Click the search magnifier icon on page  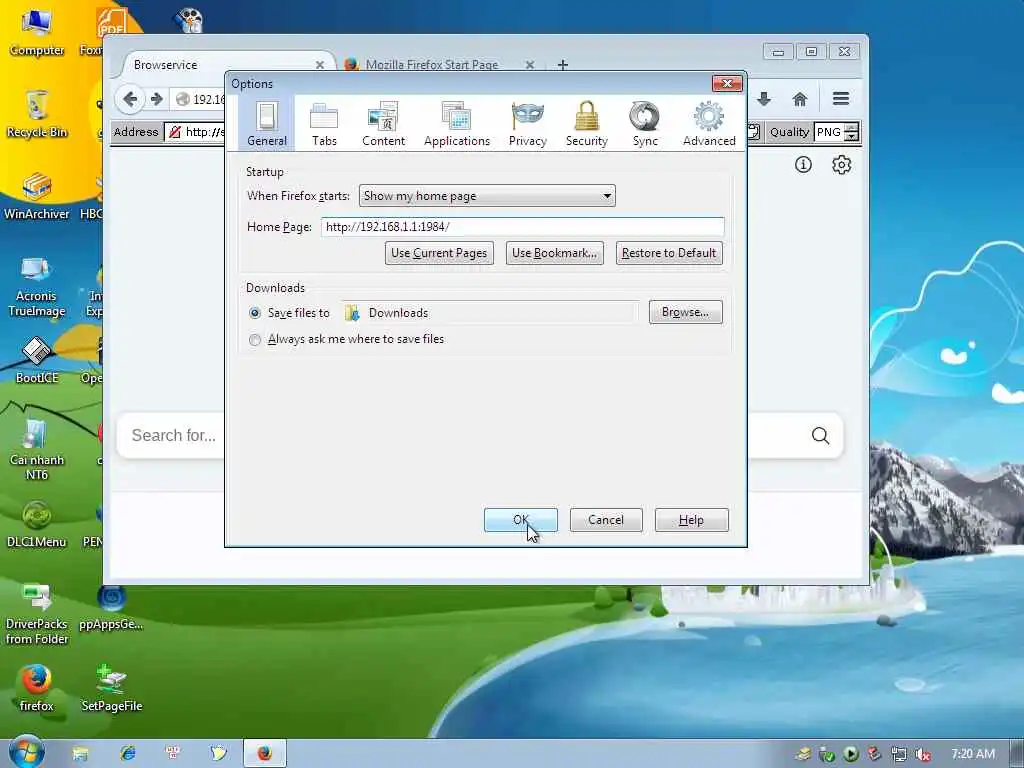[x=821, y=436]
